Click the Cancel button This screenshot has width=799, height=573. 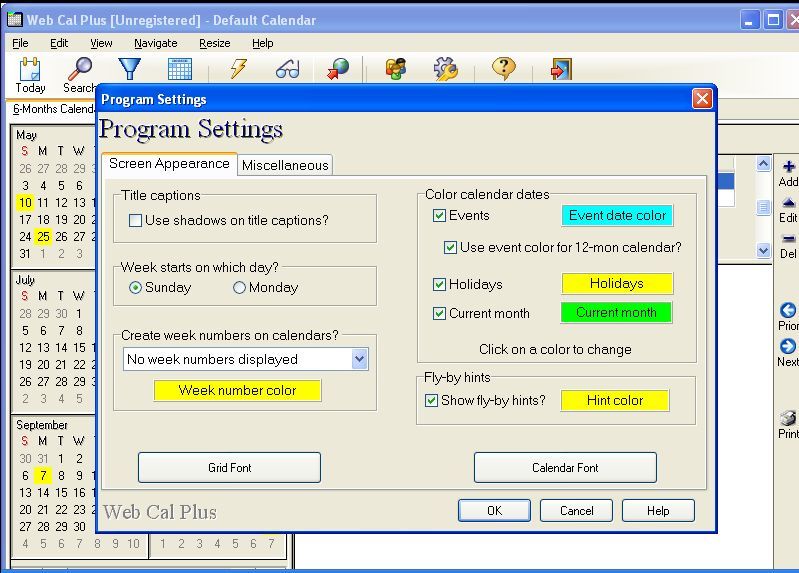point(576,510)
